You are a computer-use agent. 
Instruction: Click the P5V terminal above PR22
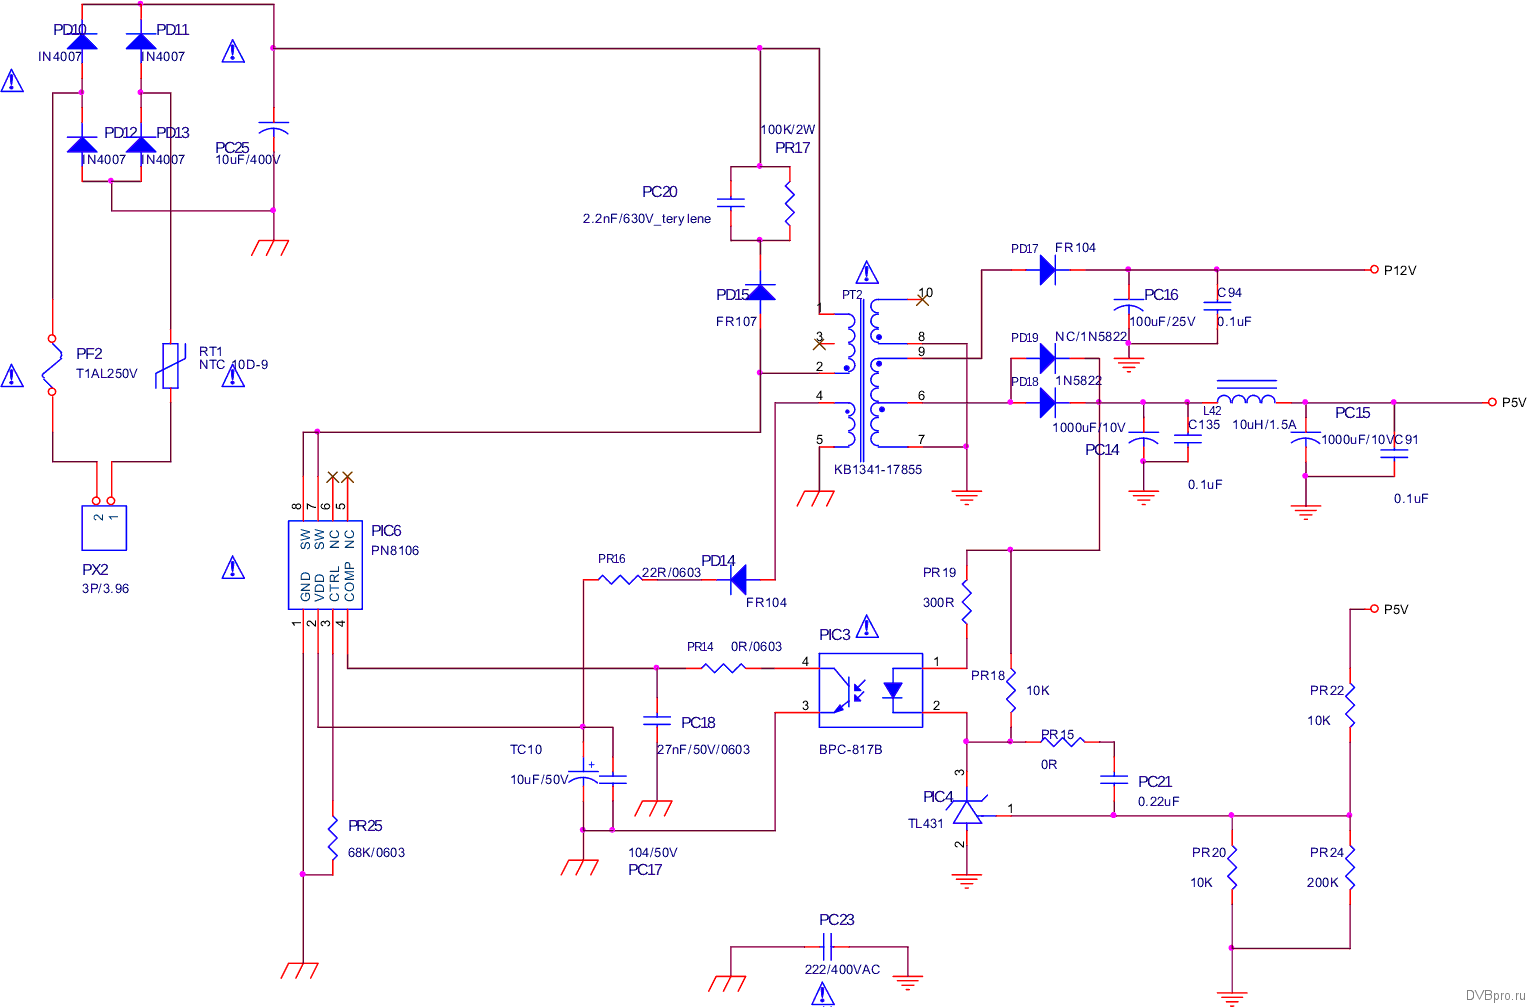1375,609
